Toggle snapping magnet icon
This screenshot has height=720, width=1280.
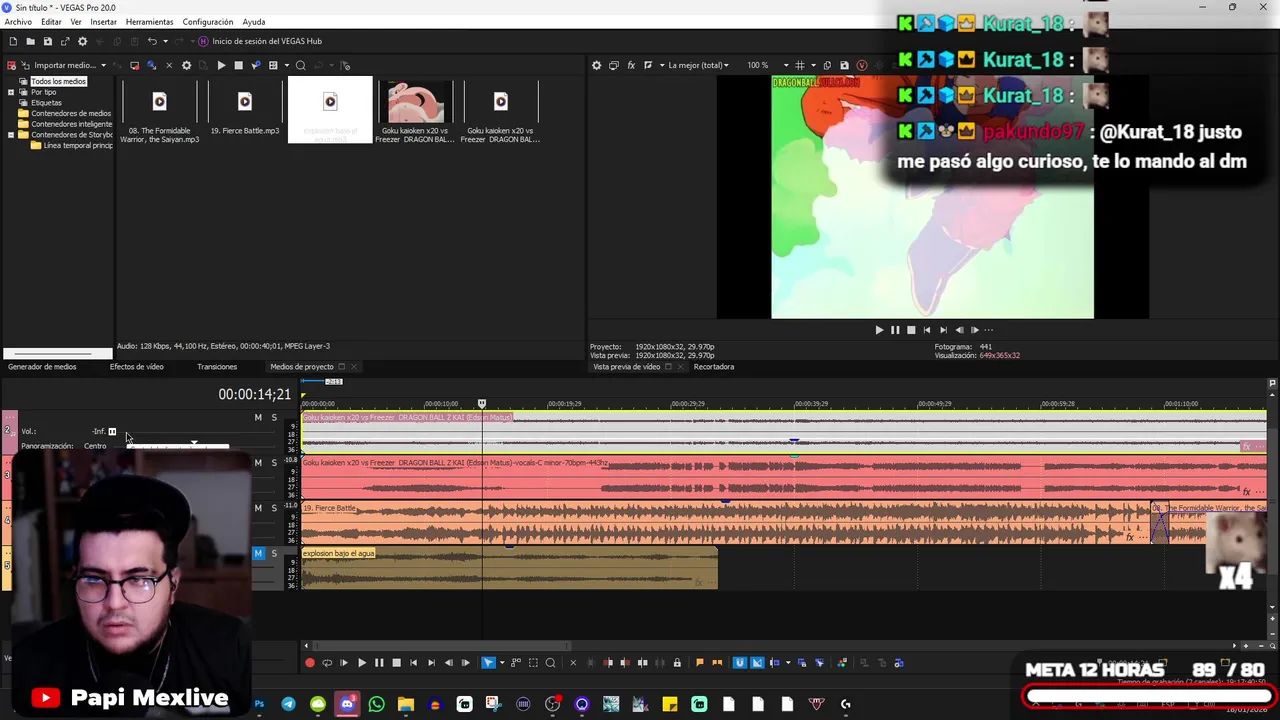coord(740,663)
